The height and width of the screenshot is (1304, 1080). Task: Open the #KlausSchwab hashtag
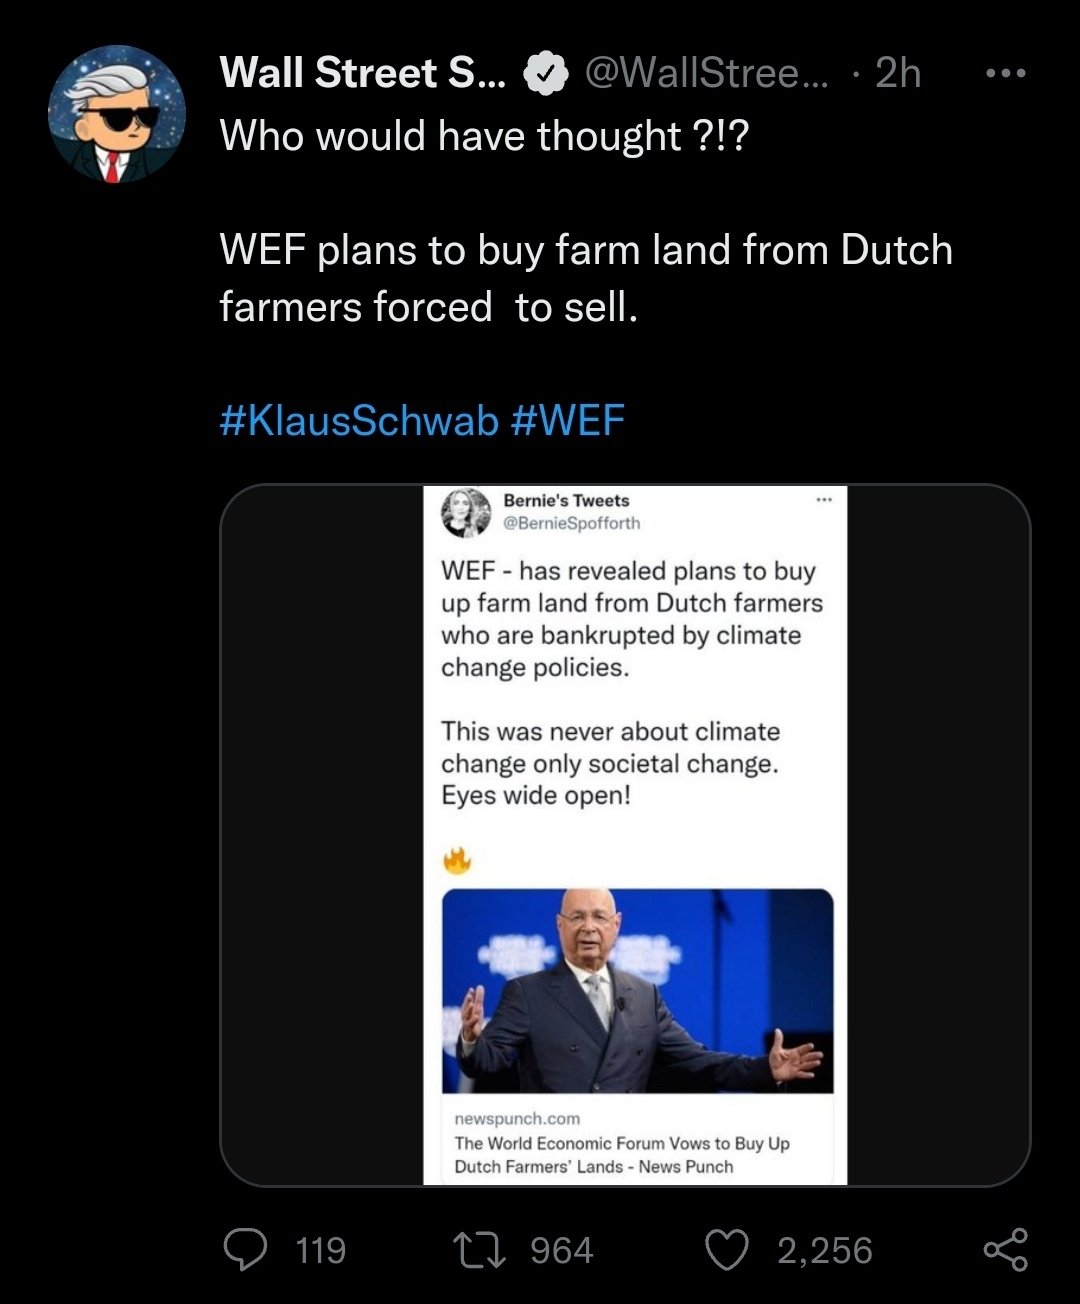pos(358,421)
